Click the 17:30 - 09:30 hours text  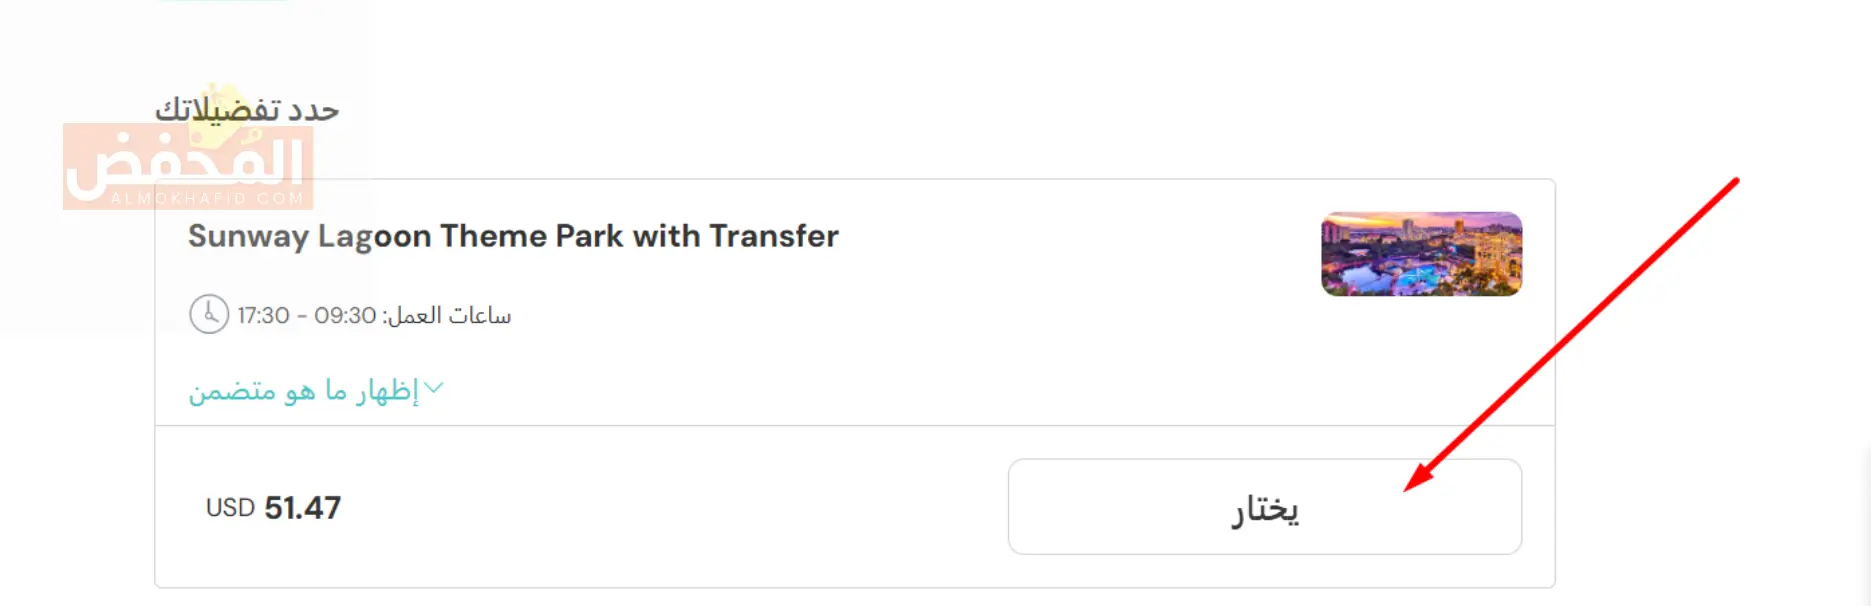tap(306, 316)
